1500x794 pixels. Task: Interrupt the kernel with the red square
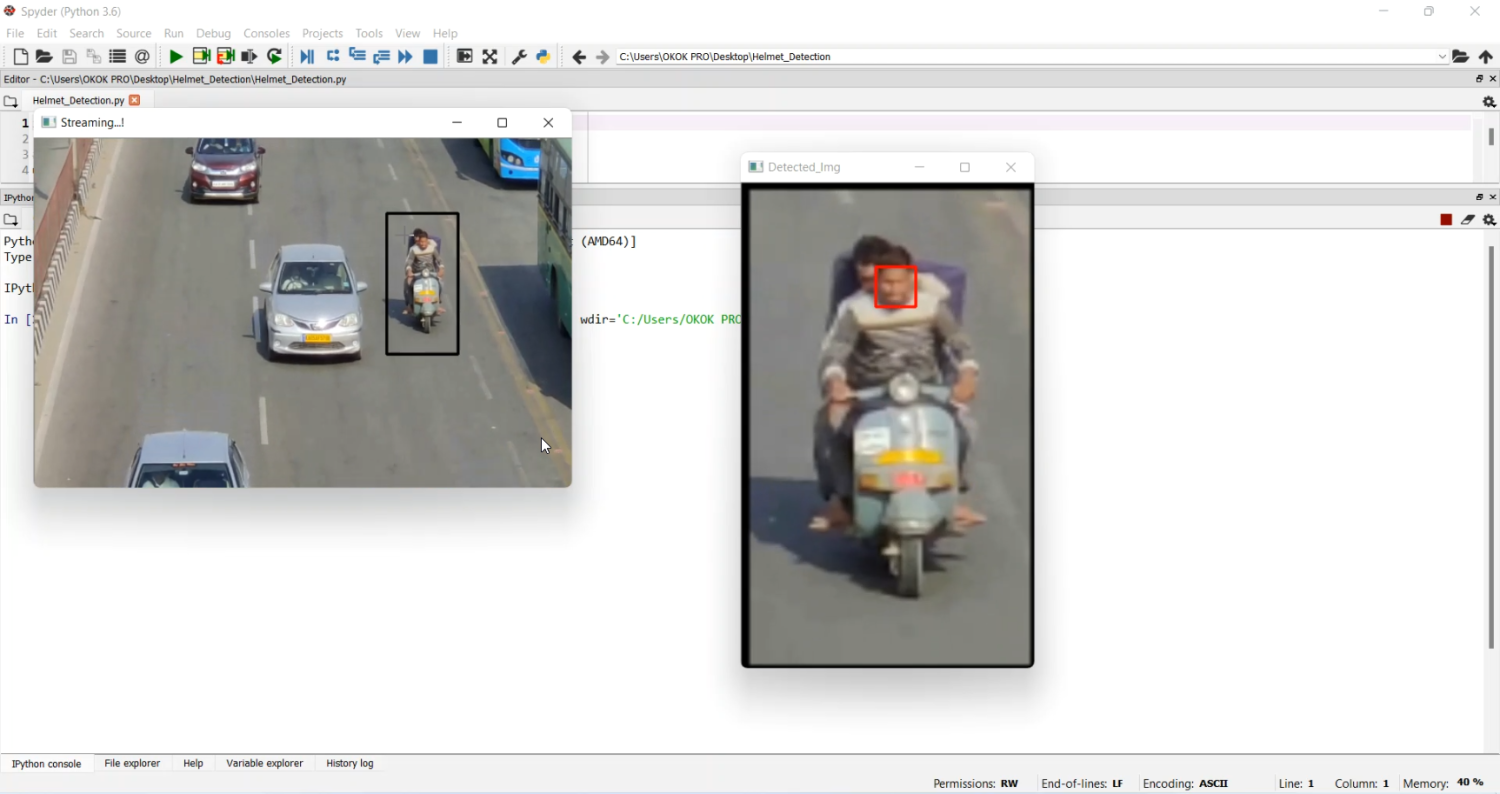tap(1445, 219)
